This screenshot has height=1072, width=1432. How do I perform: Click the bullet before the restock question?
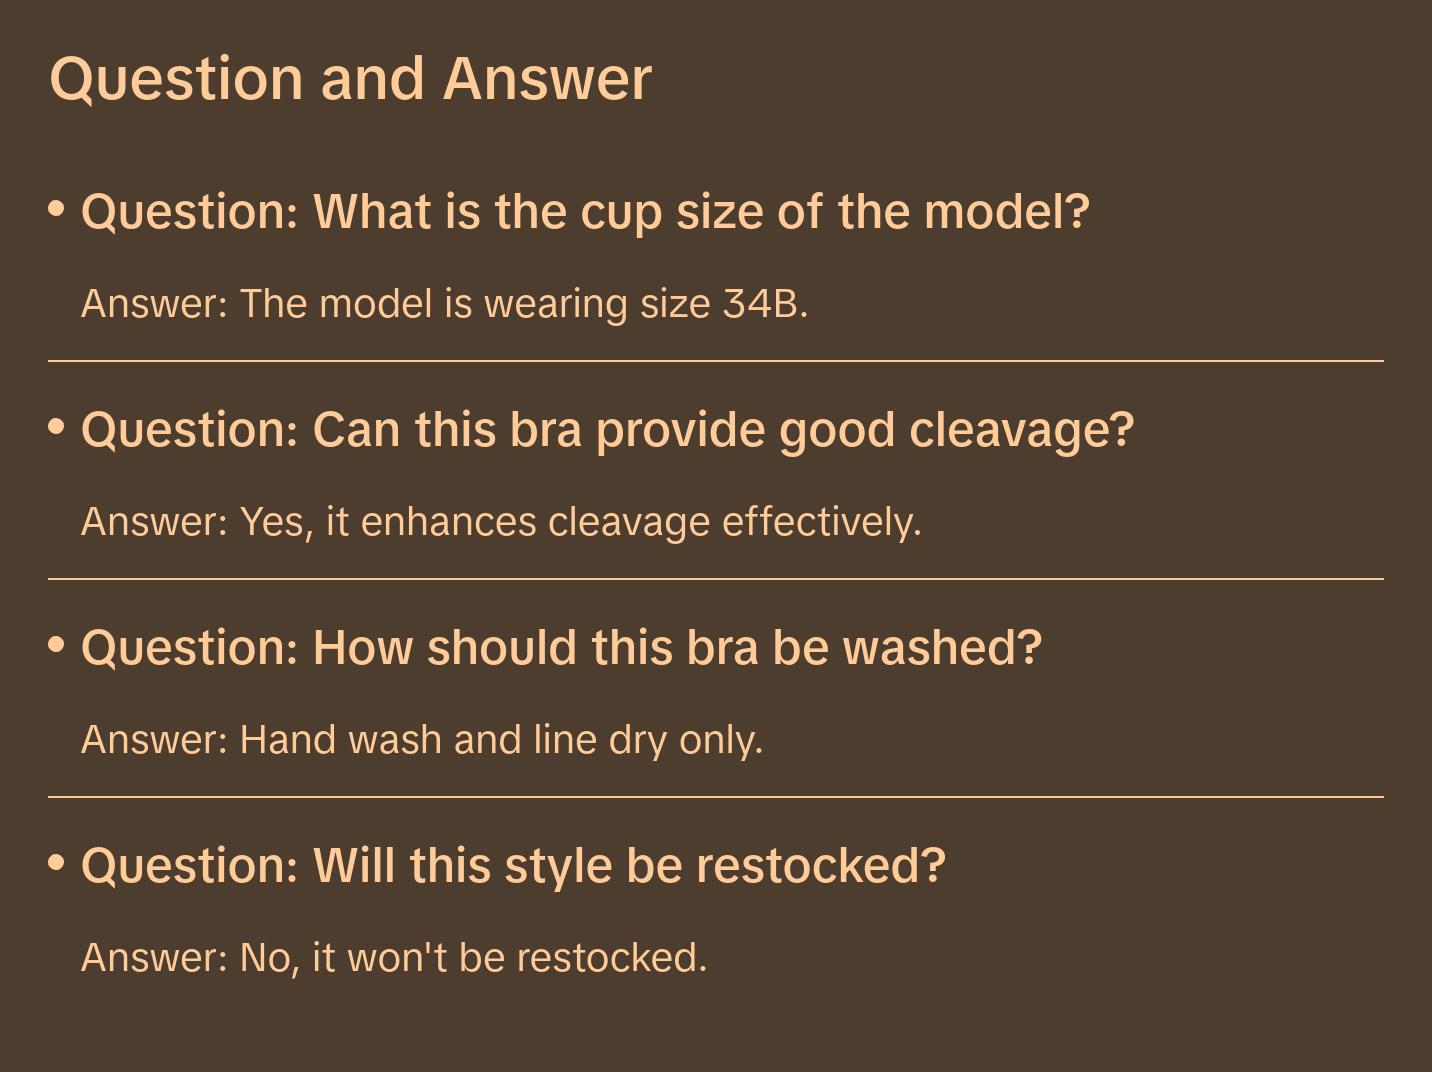[57, 862]
